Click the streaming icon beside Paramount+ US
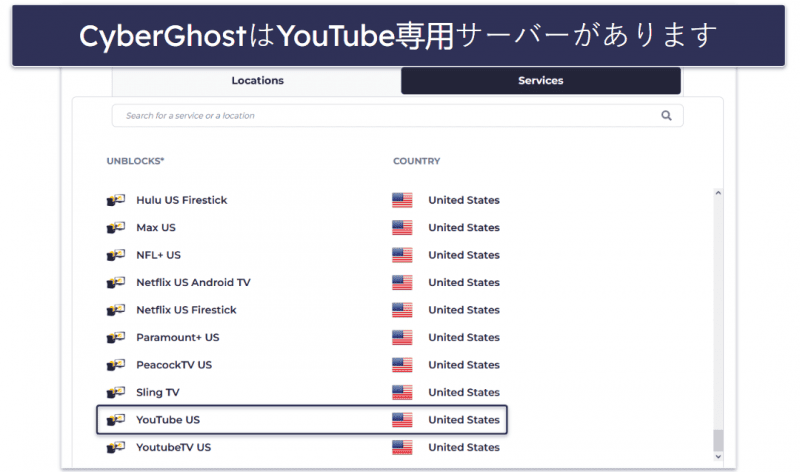Viewport: 800px width, 472px height. (x=116, y=338)
